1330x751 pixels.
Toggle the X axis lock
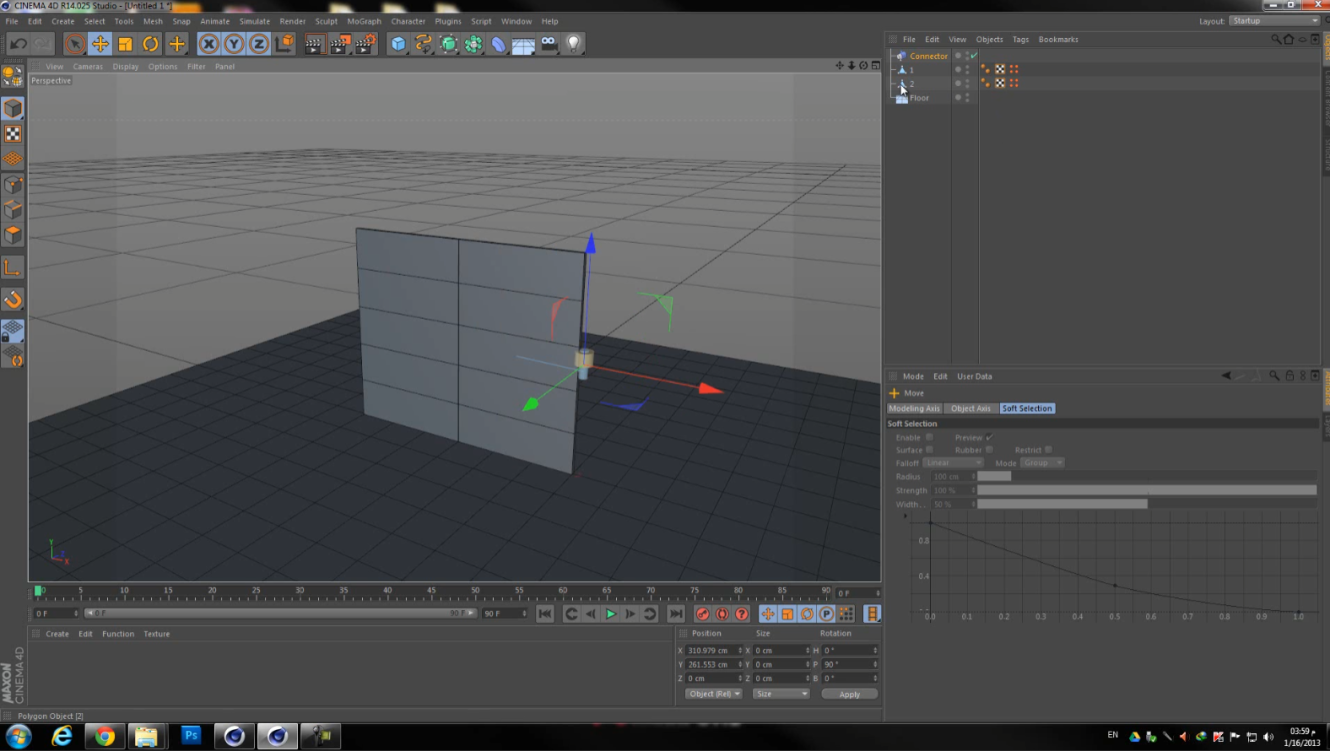click(208, 44)
